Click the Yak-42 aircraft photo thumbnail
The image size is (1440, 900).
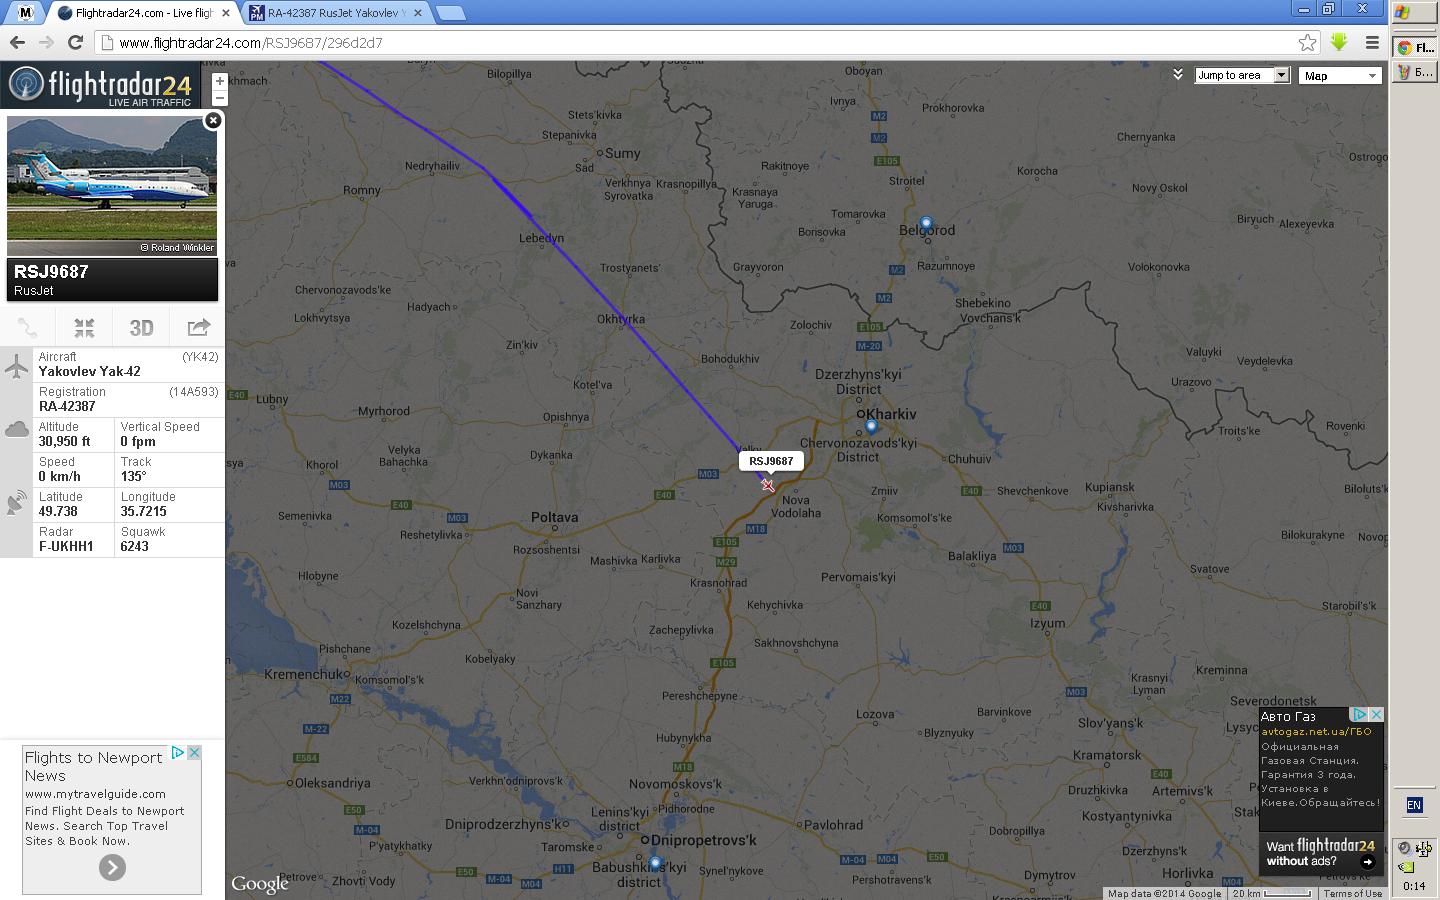coord(112,185)
